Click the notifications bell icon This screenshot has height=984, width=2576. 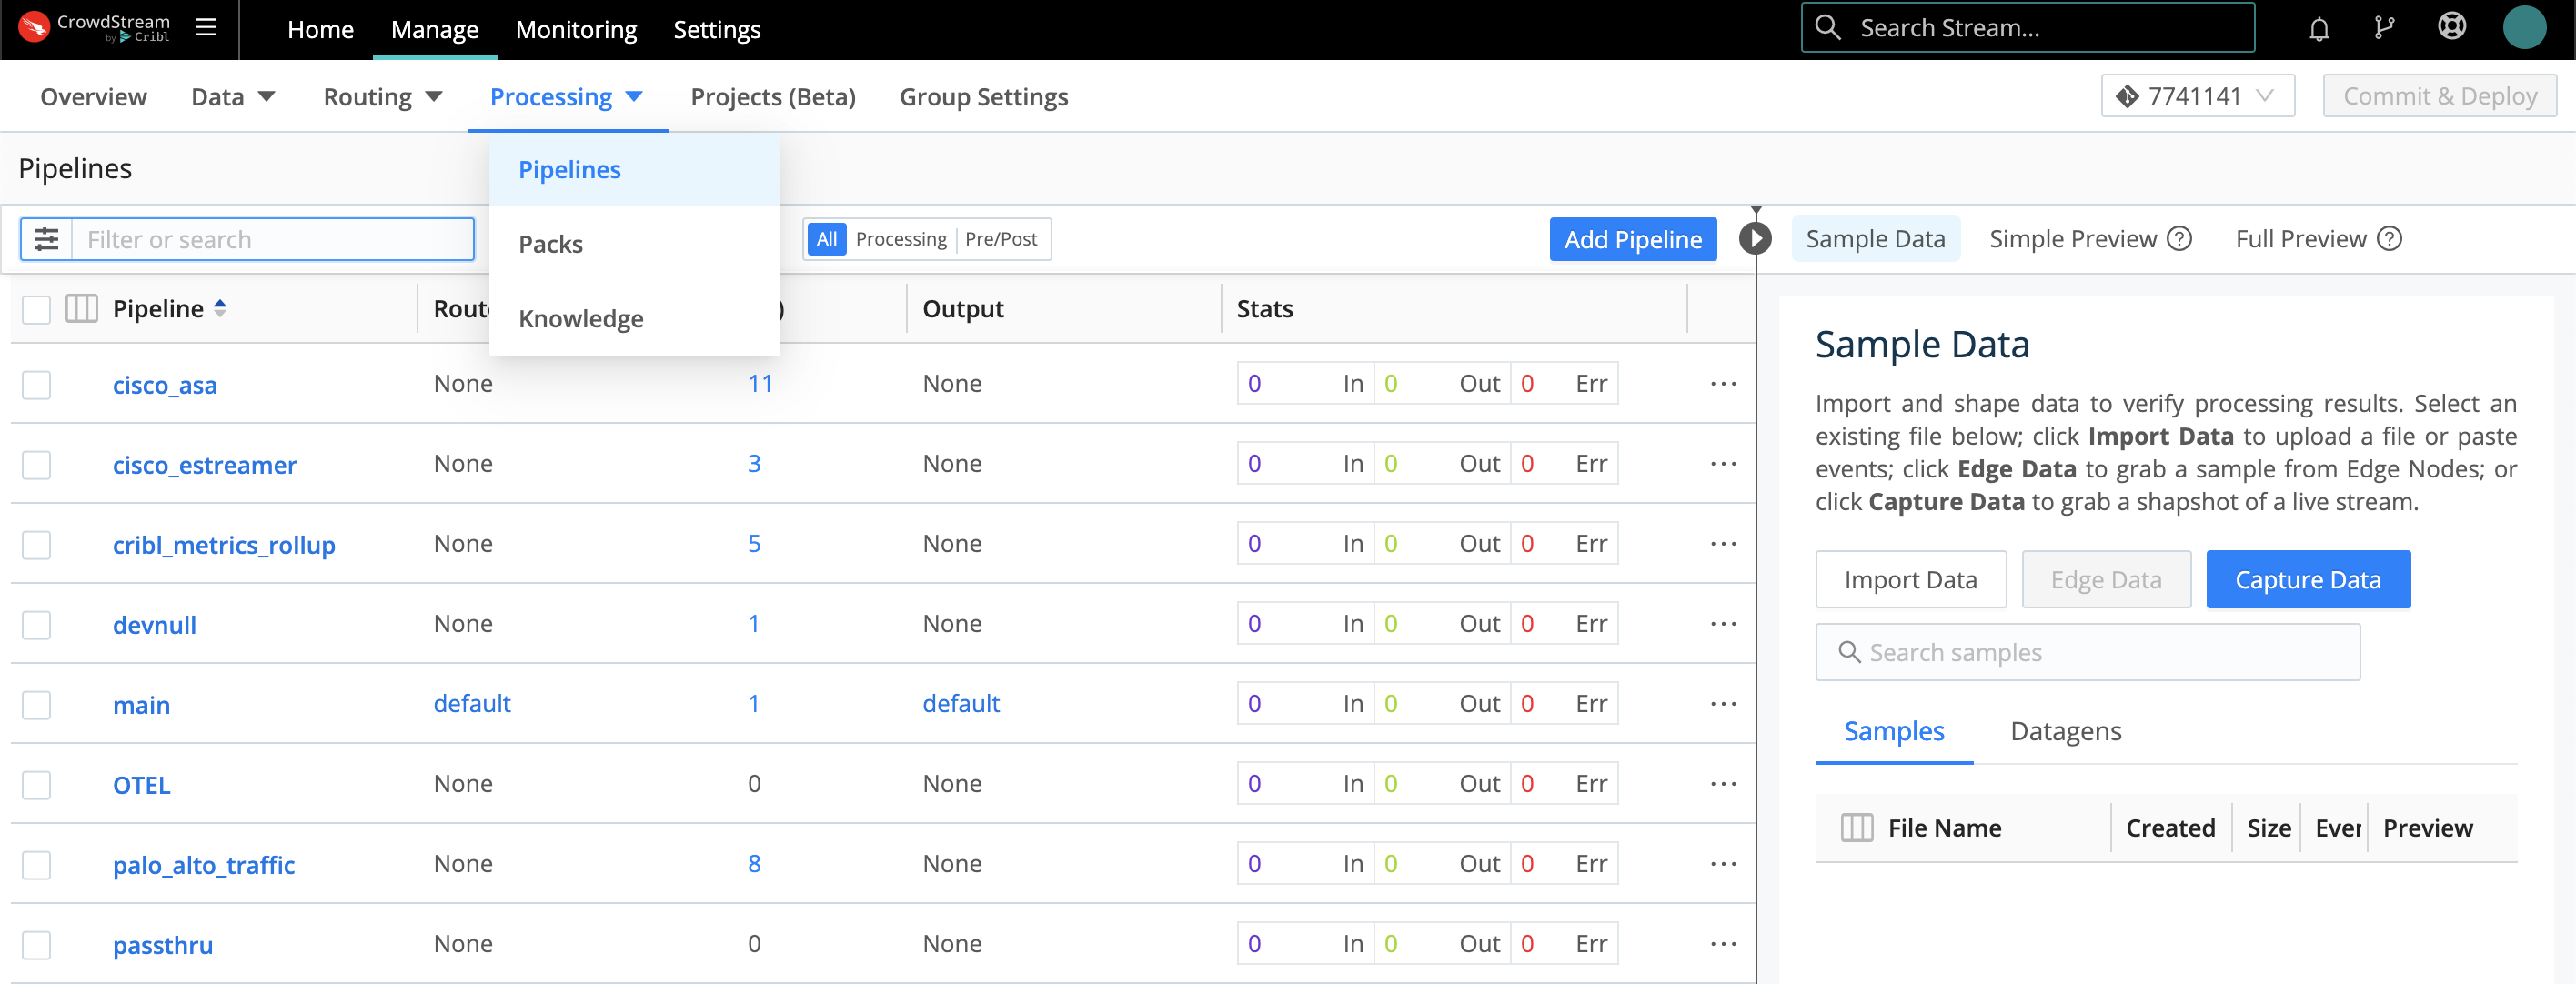(2319, 29)
